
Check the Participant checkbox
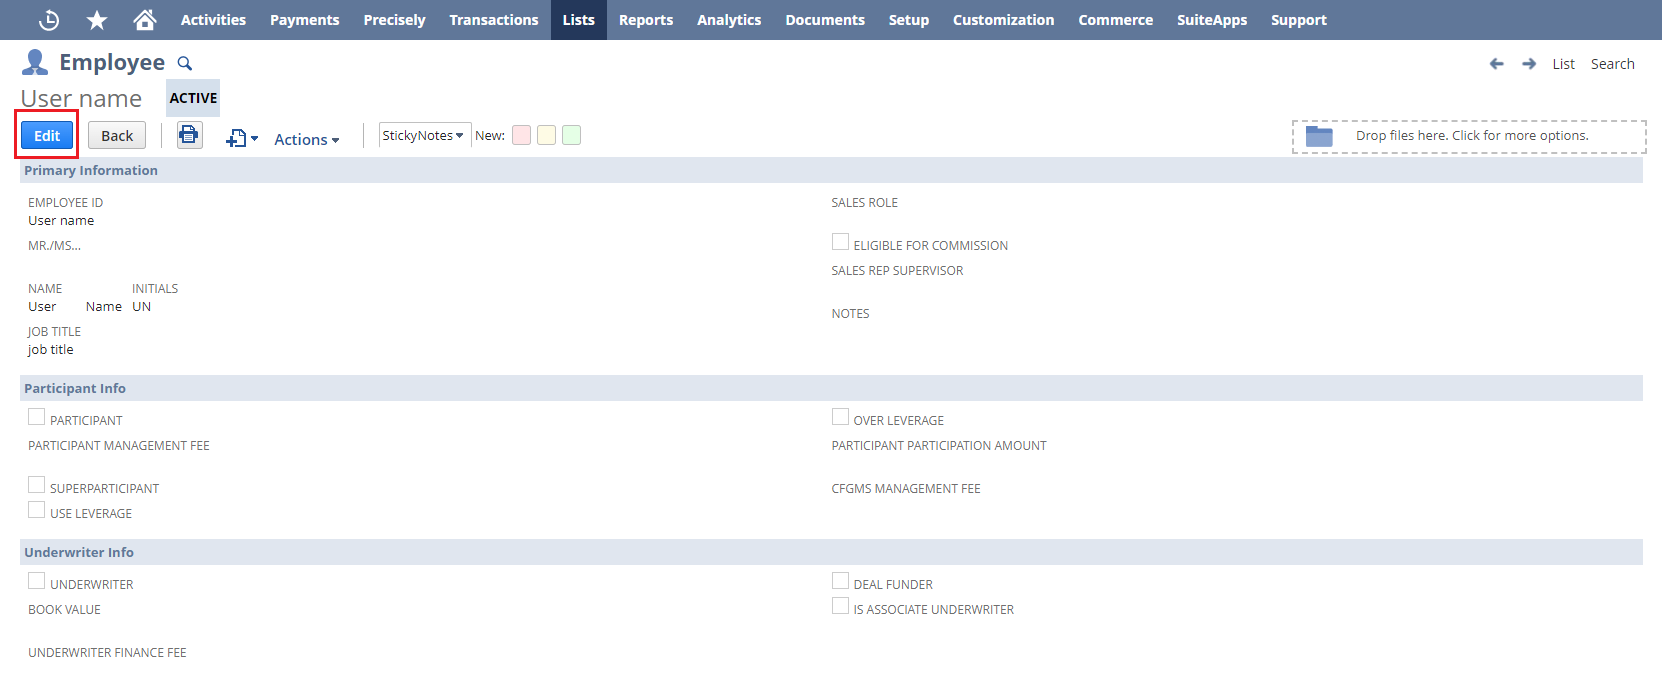pos(37,417)
